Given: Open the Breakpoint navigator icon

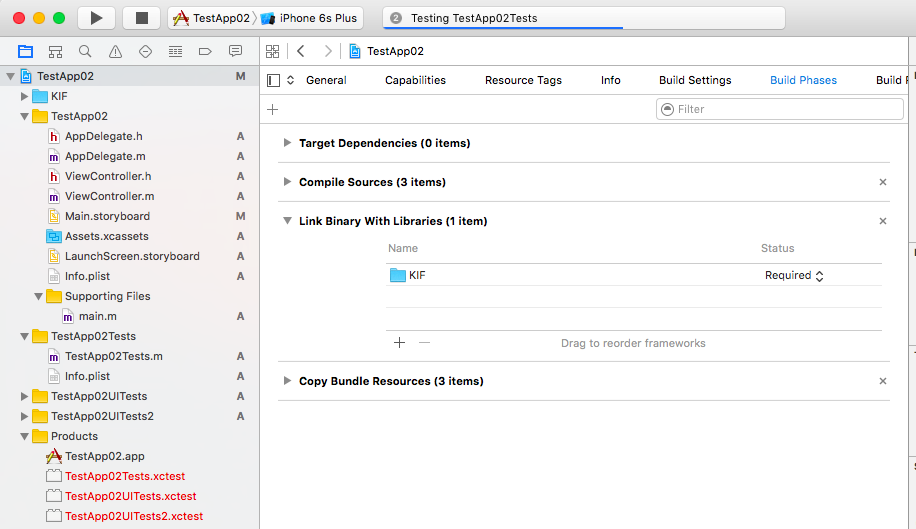Looking at the screenshot, I should pyautogui.click(x=205, y=51).
